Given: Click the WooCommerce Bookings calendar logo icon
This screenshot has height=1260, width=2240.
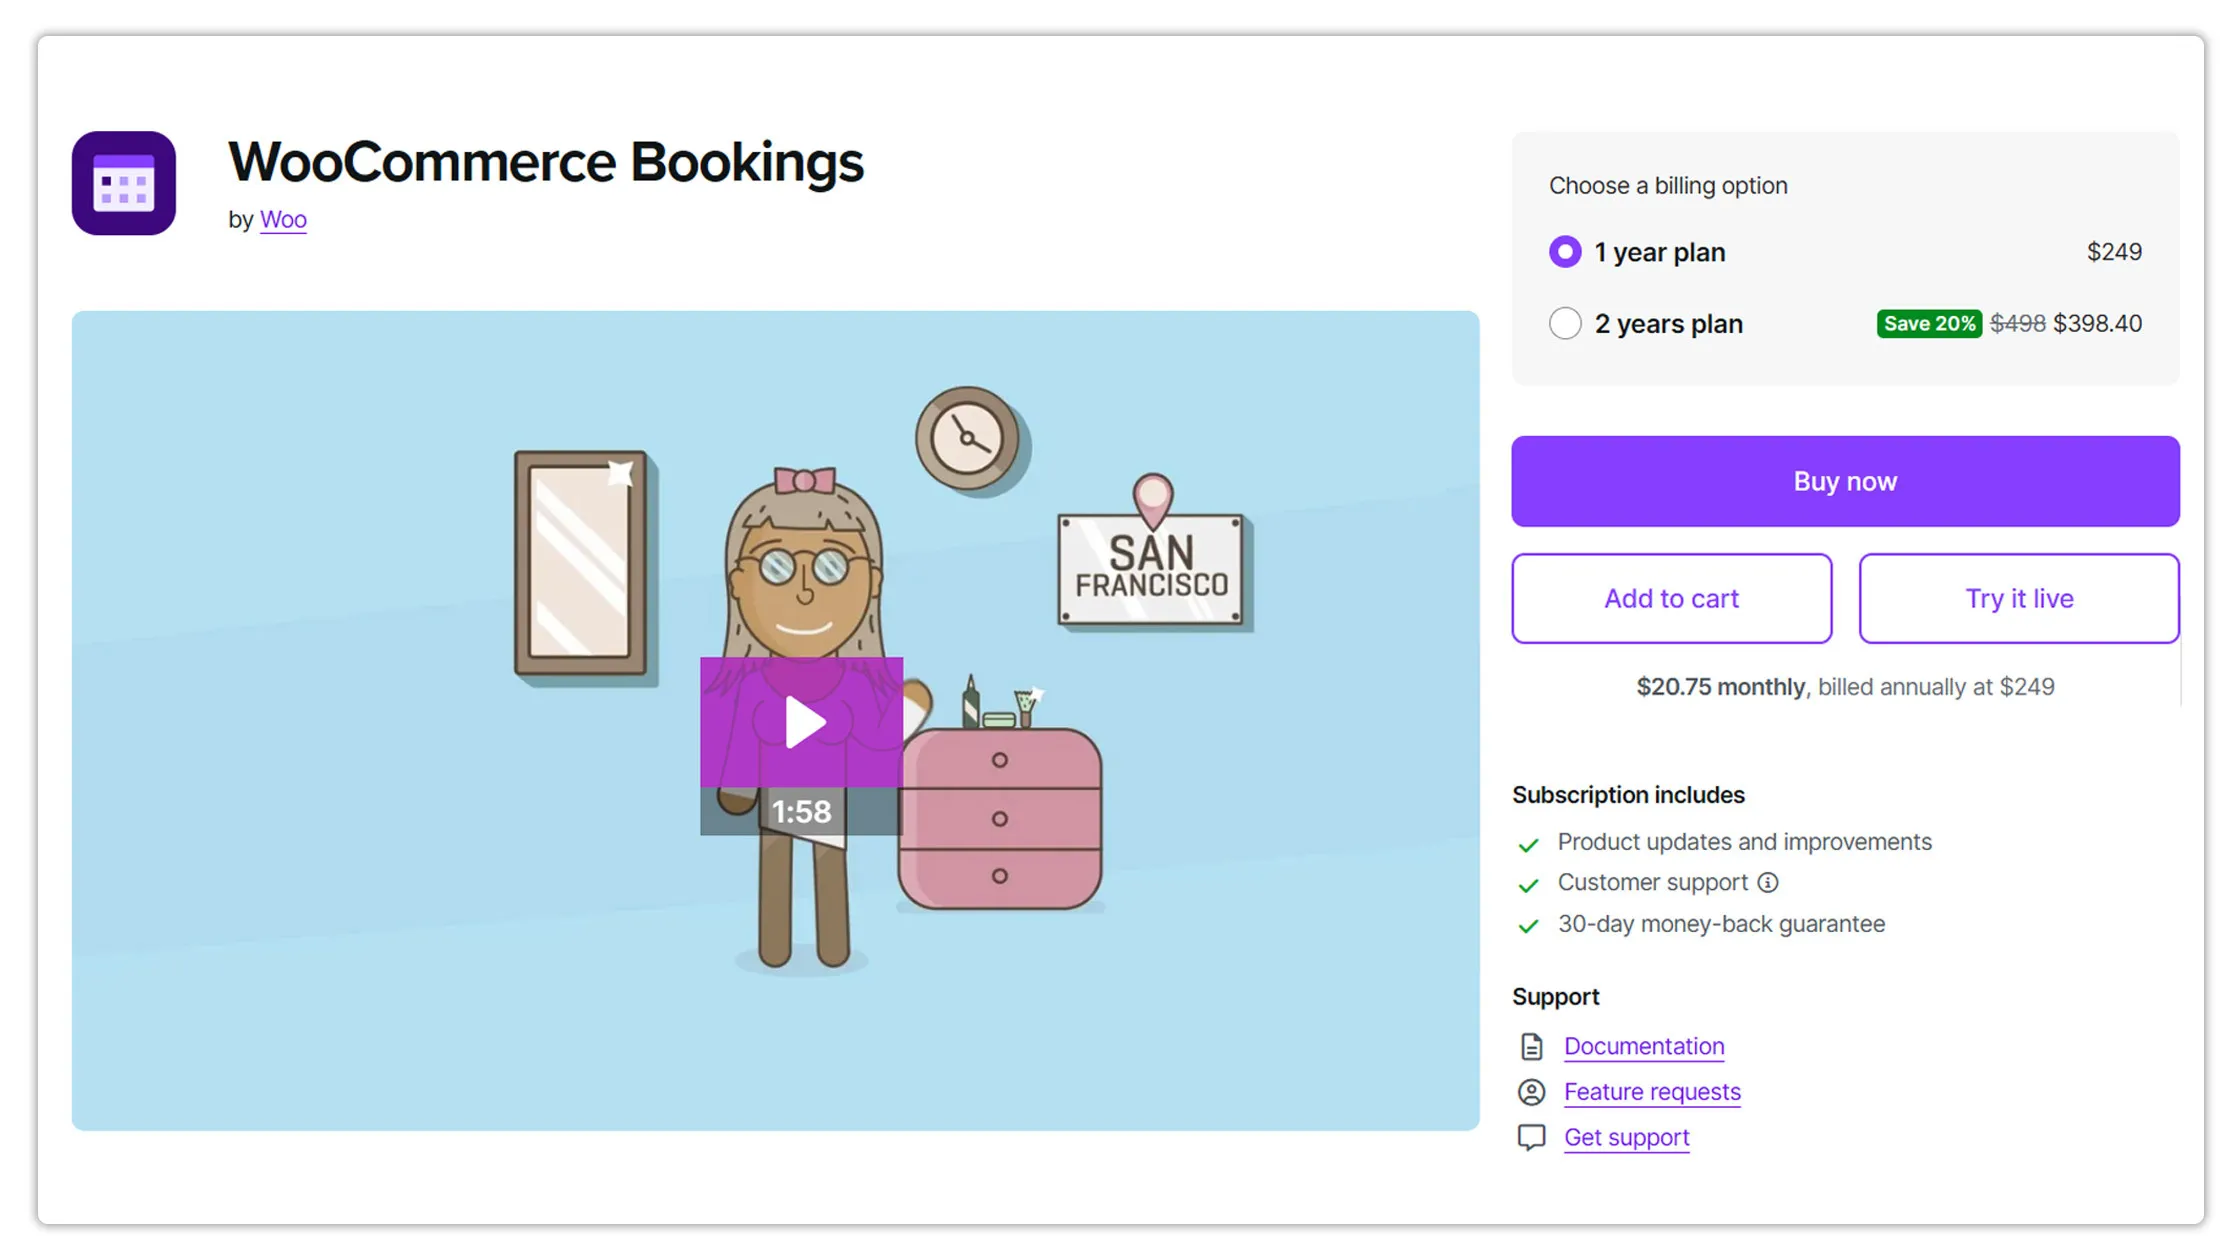Looking at the screenshot, I should click(x=124, y=183).
